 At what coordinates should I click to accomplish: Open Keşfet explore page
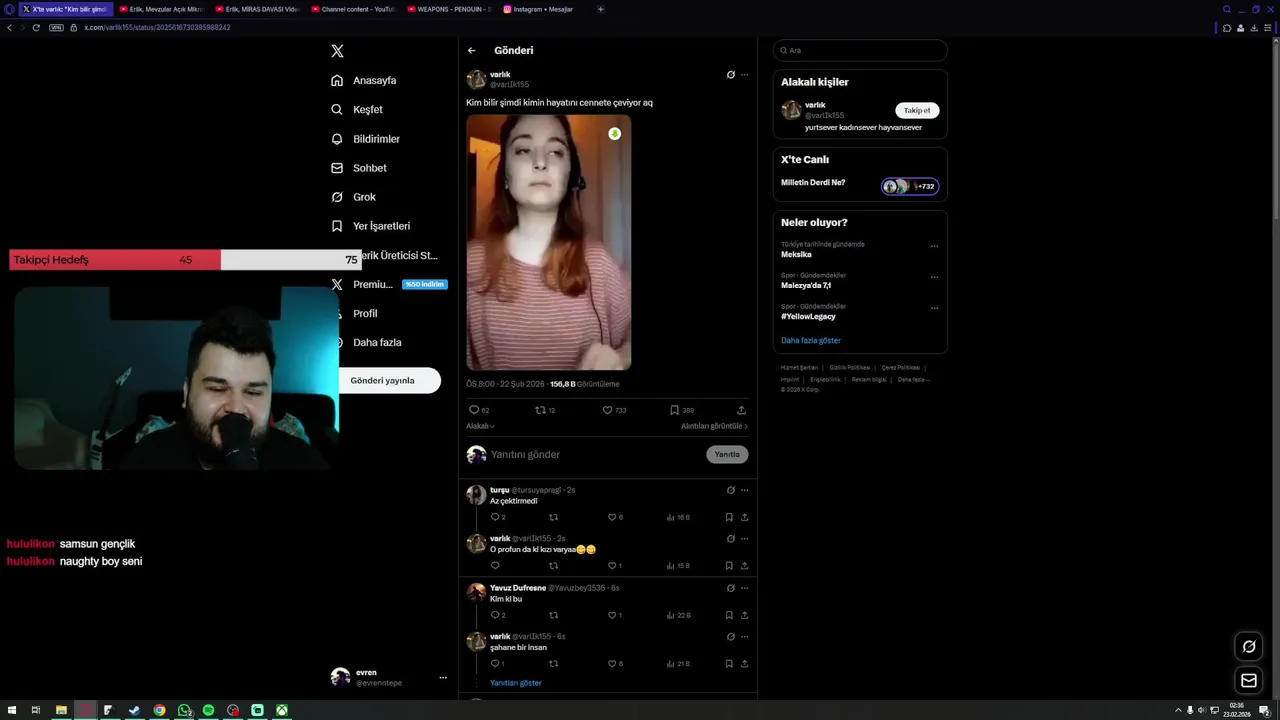(357, 109)
